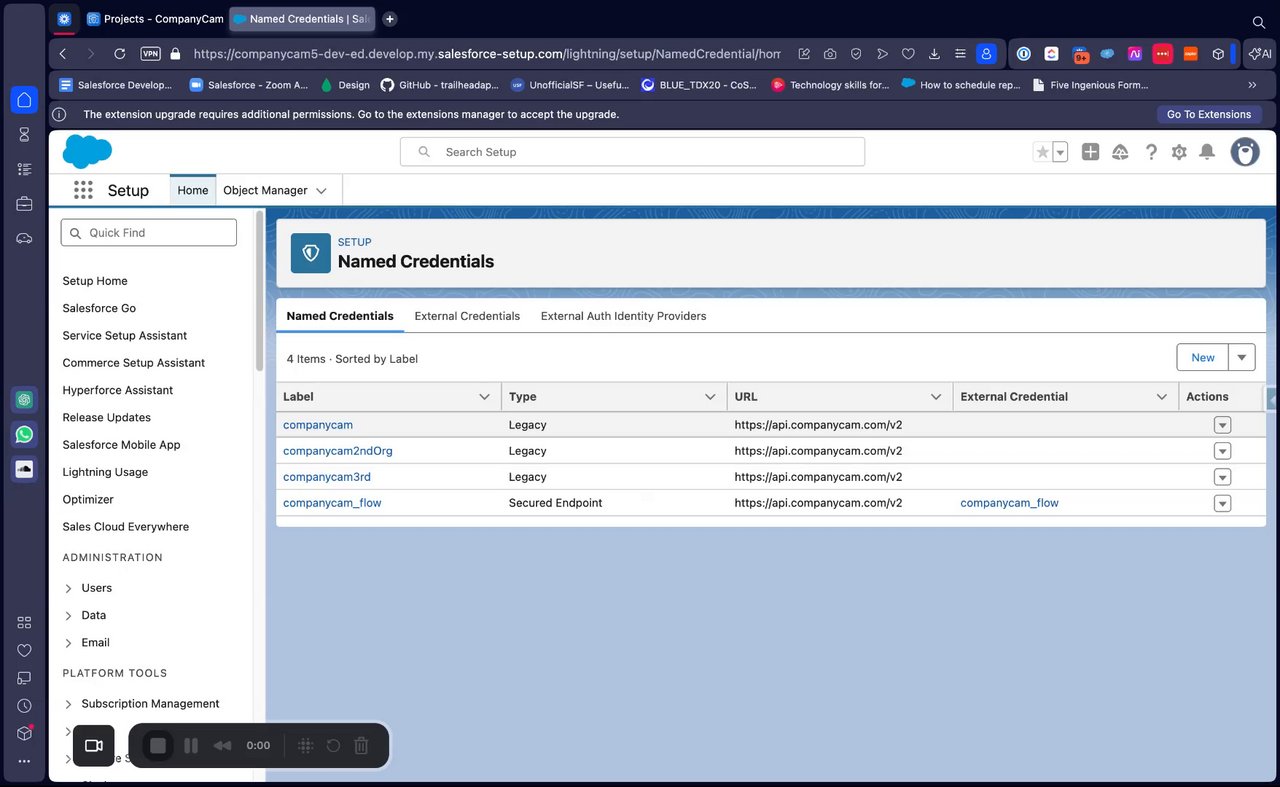Click the Salesforce cloud logo
The width and height of the screenshot is (1280, 787).
[x=87, y=152]
